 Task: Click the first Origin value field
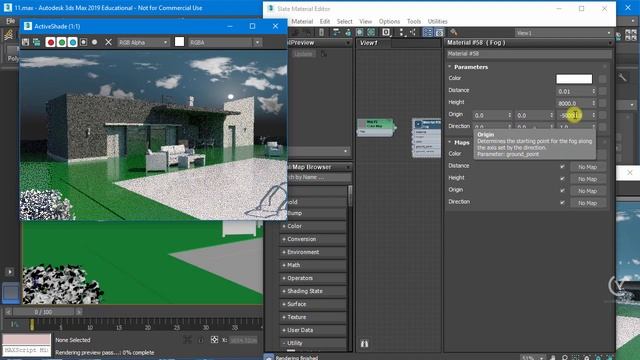click(x=489, y=115)
